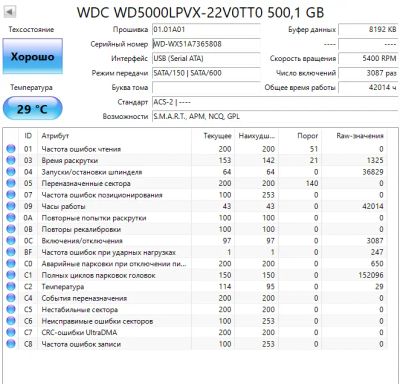Click status orb for attribute 01 Частота ошибок чтения

point(11,149)
